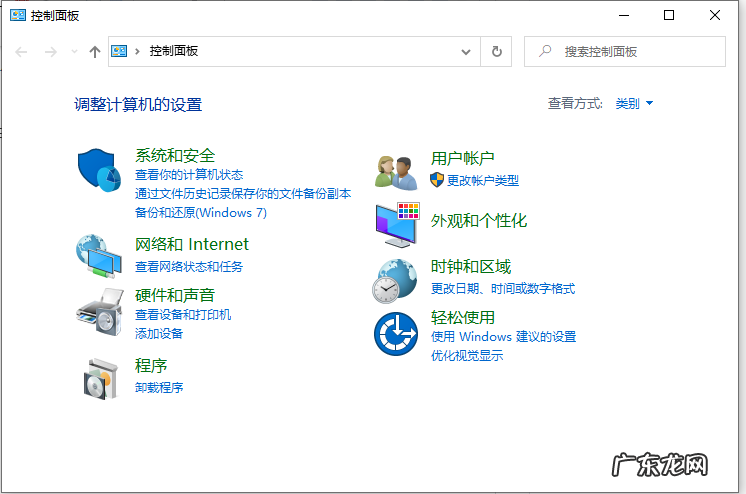
Task: Open the 类别 view-by dropdown
Action: (634, 103)
